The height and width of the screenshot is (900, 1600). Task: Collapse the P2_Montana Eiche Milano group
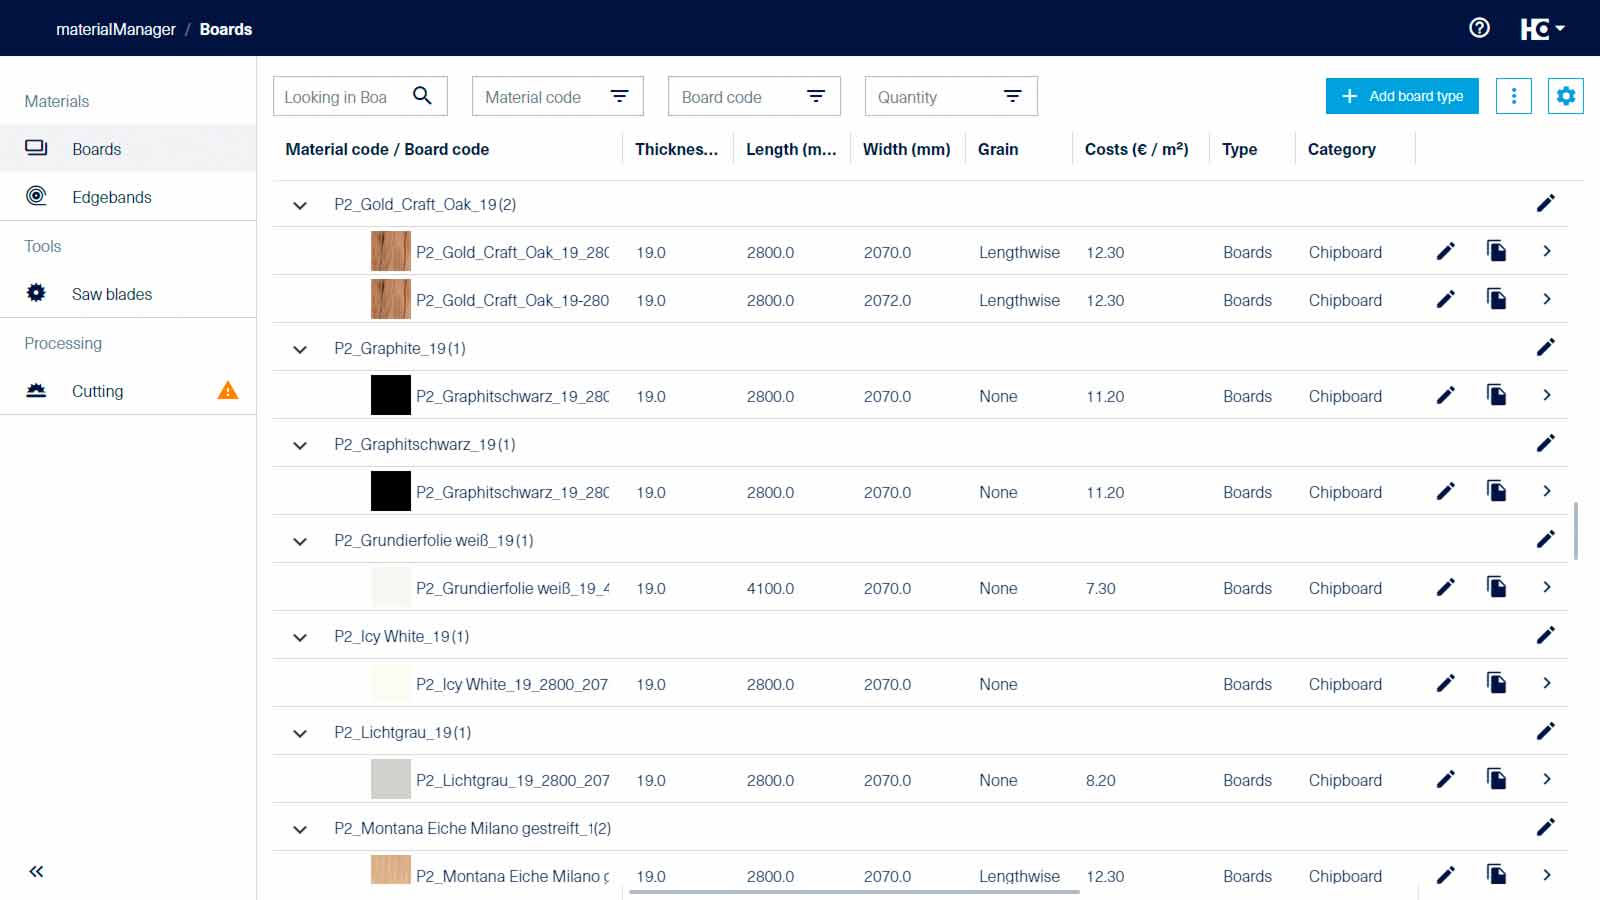pyautogui.click(x=300, y=829)
